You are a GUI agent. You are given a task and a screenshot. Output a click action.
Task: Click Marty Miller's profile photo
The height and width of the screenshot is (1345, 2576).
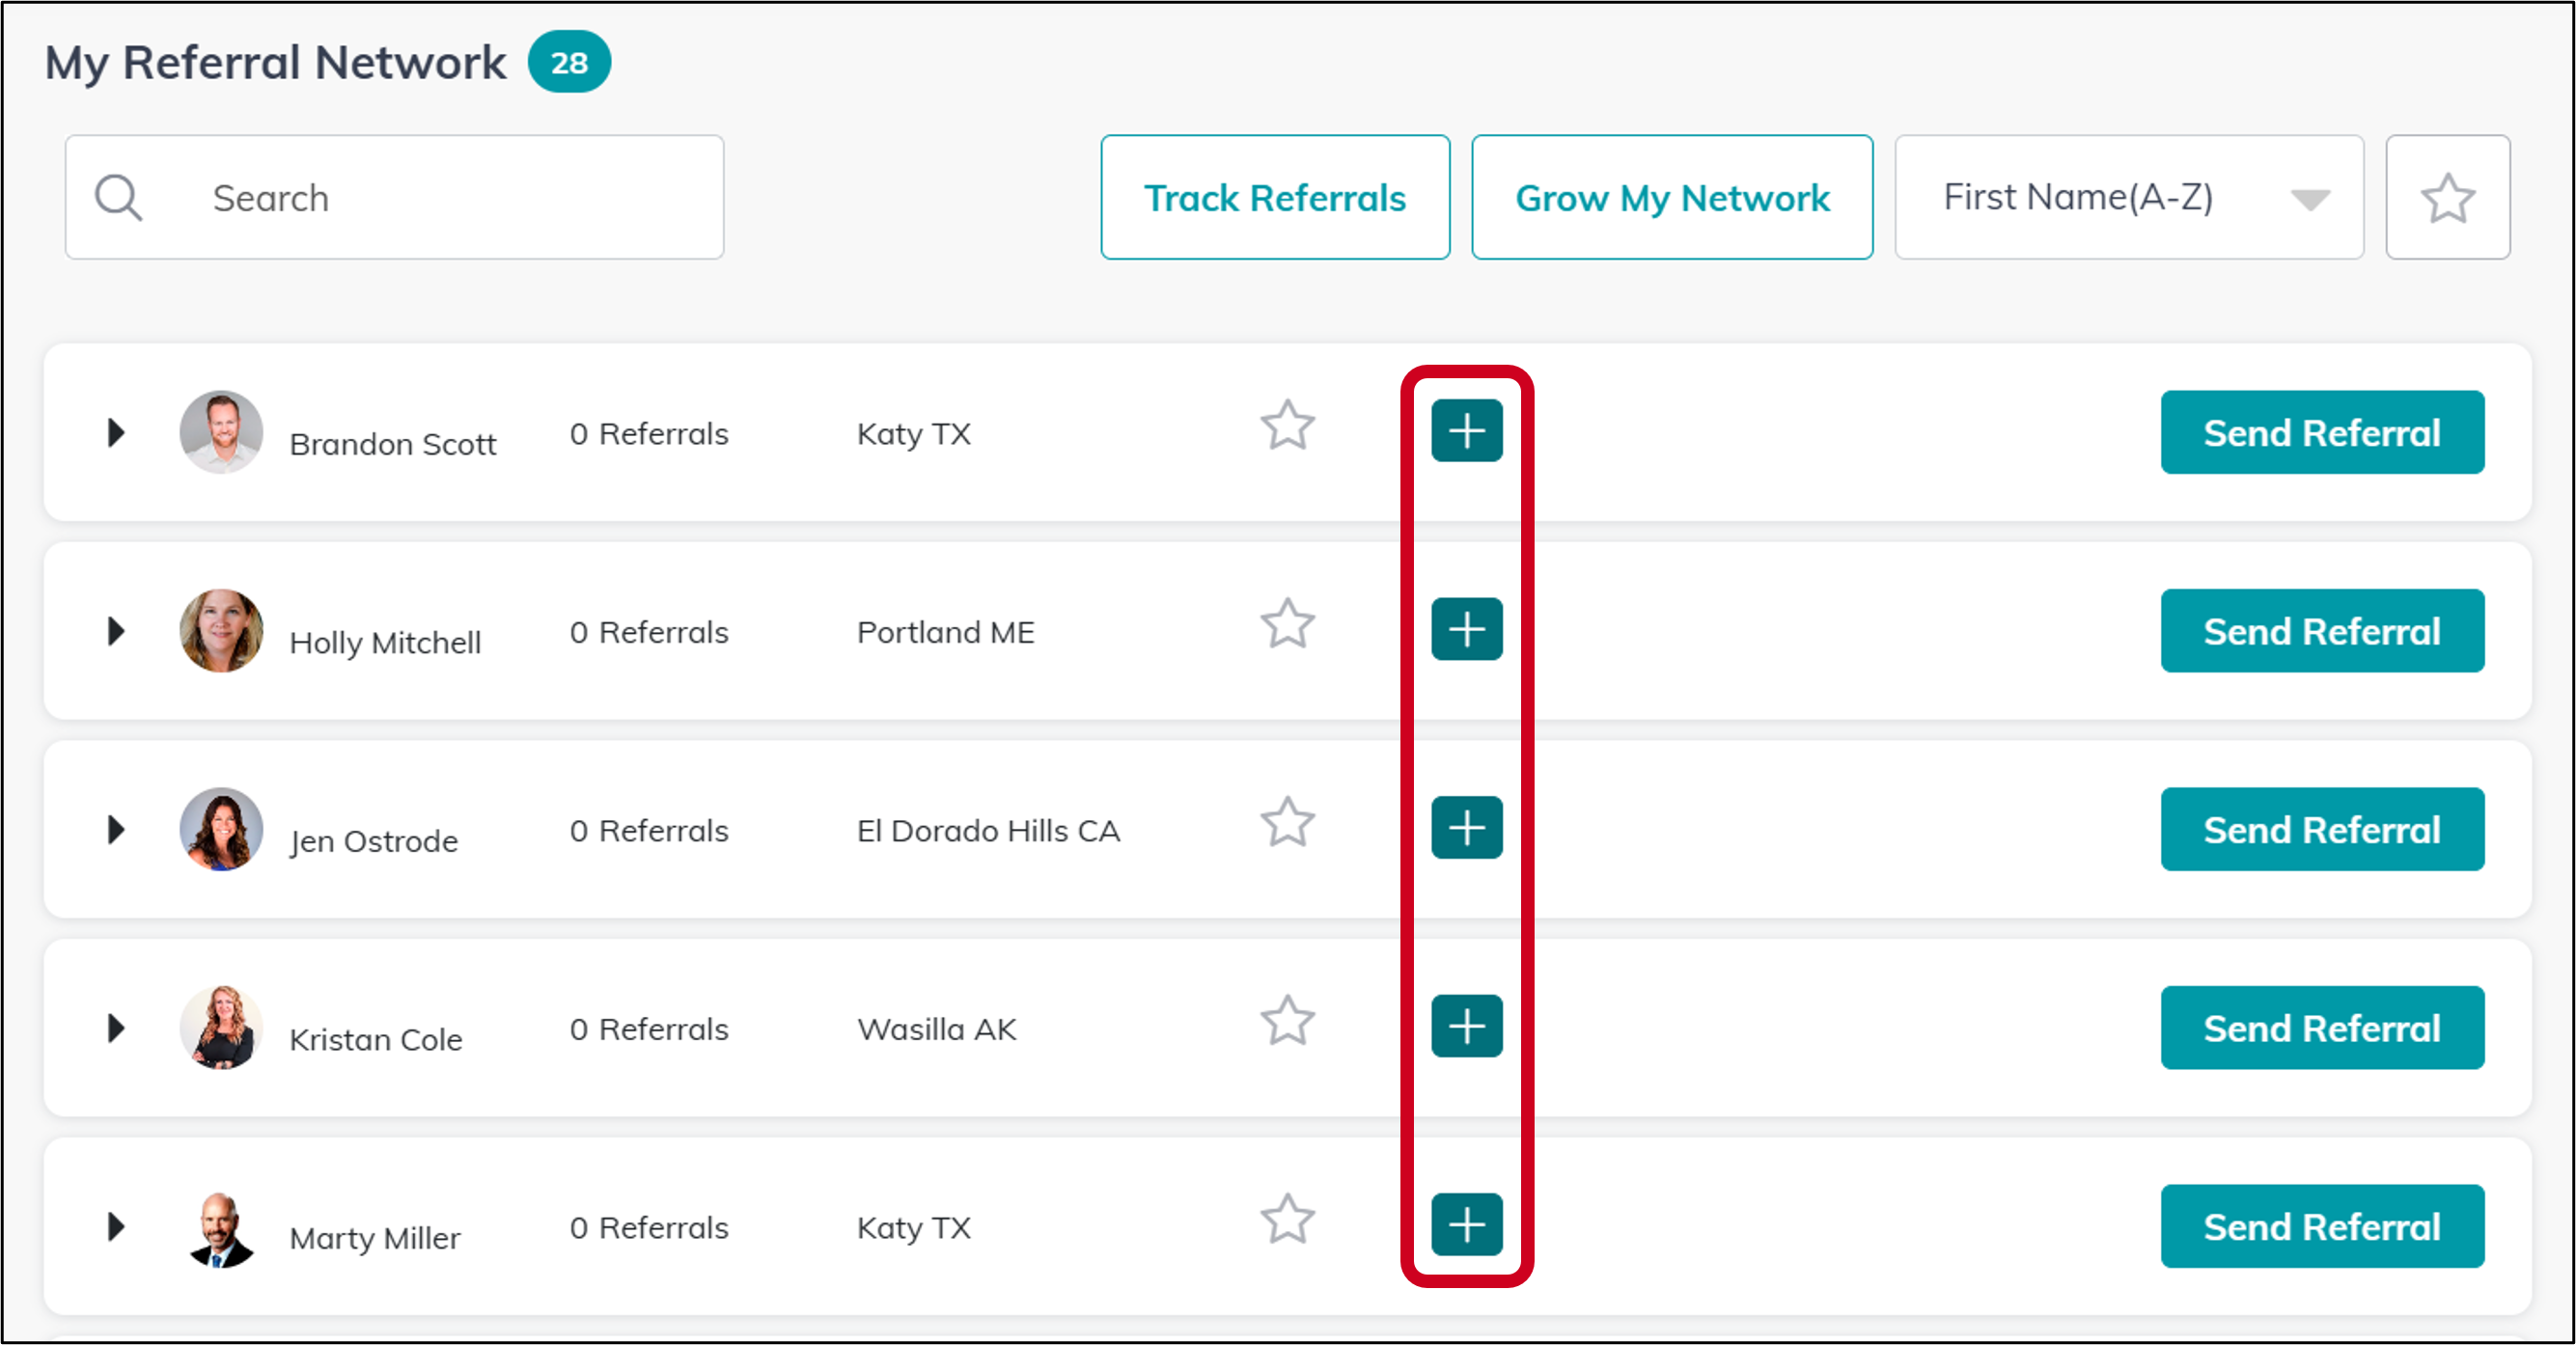[x=221, y=1230]
